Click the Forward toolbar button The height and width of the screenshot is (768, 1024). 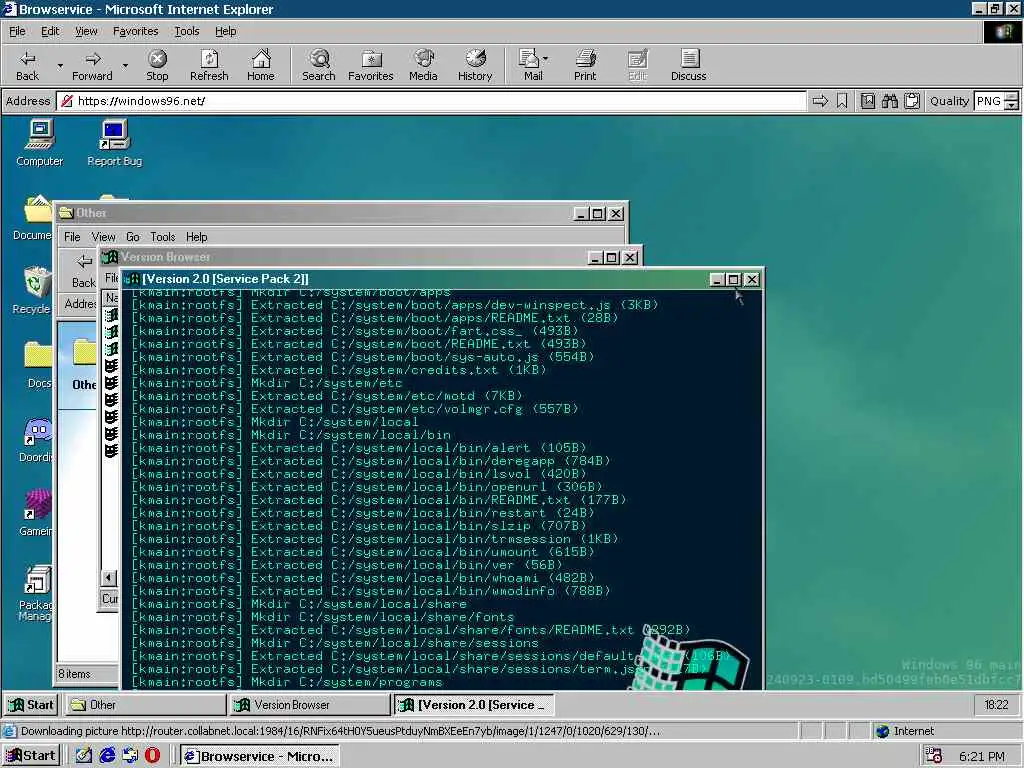point(92,65)
